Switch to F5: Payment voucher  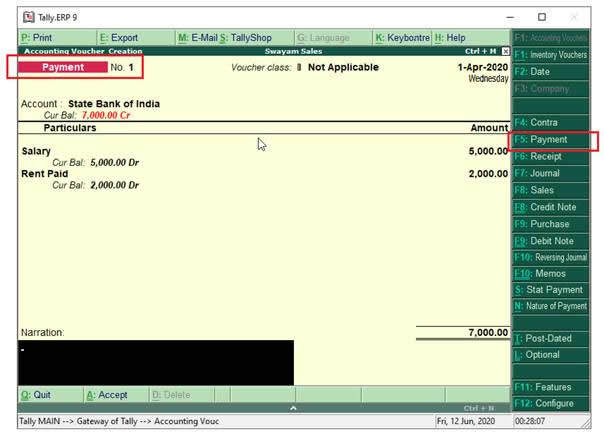[x=550, y=139]
